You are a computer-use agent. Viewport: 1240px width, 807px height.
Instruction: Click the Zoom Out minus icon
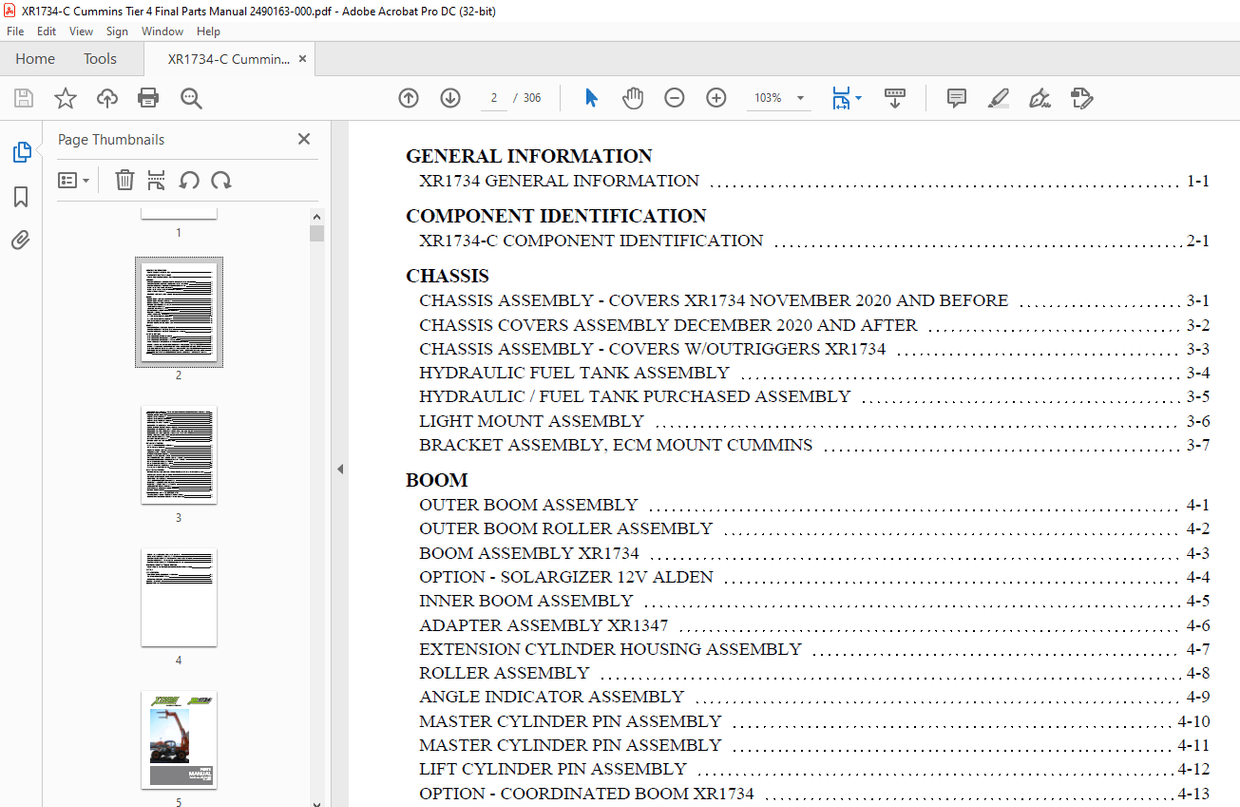pos(675,98)
